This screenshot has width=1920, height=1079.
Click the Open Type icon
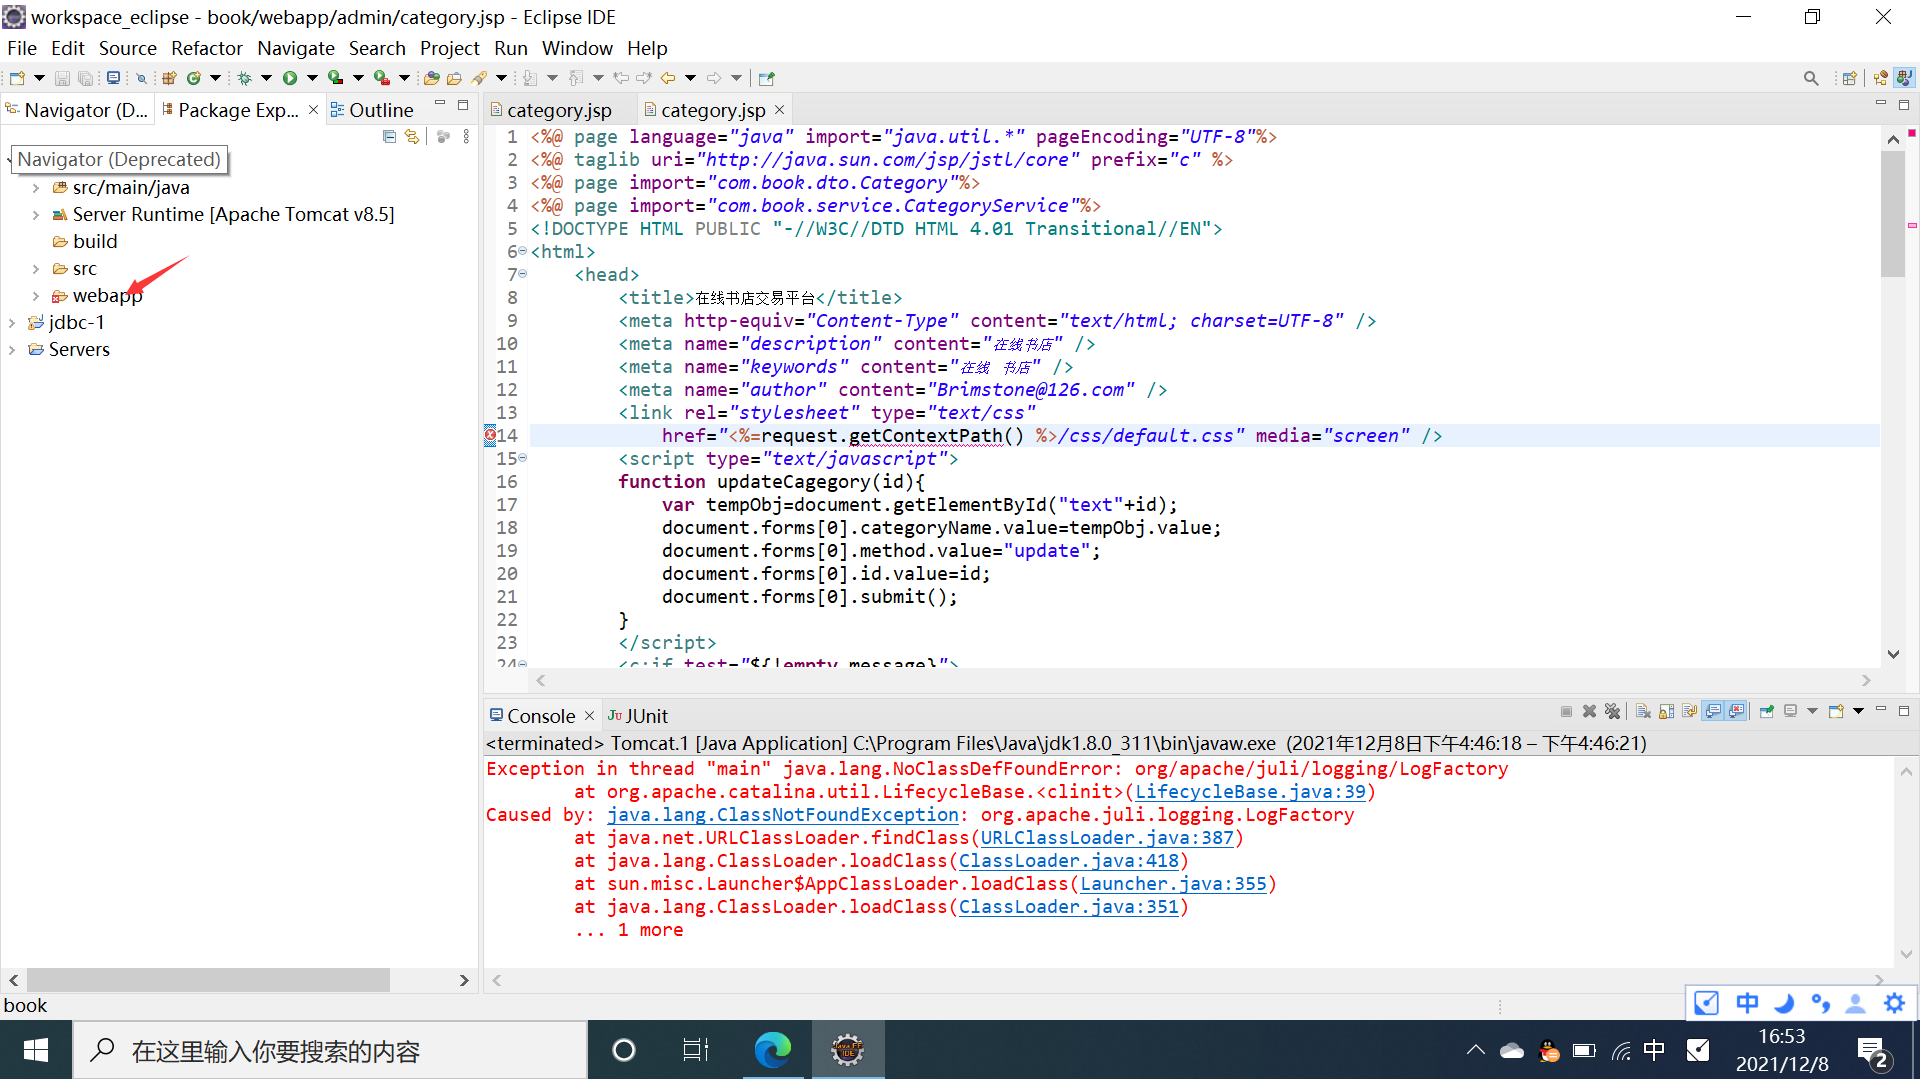point(432,78)
